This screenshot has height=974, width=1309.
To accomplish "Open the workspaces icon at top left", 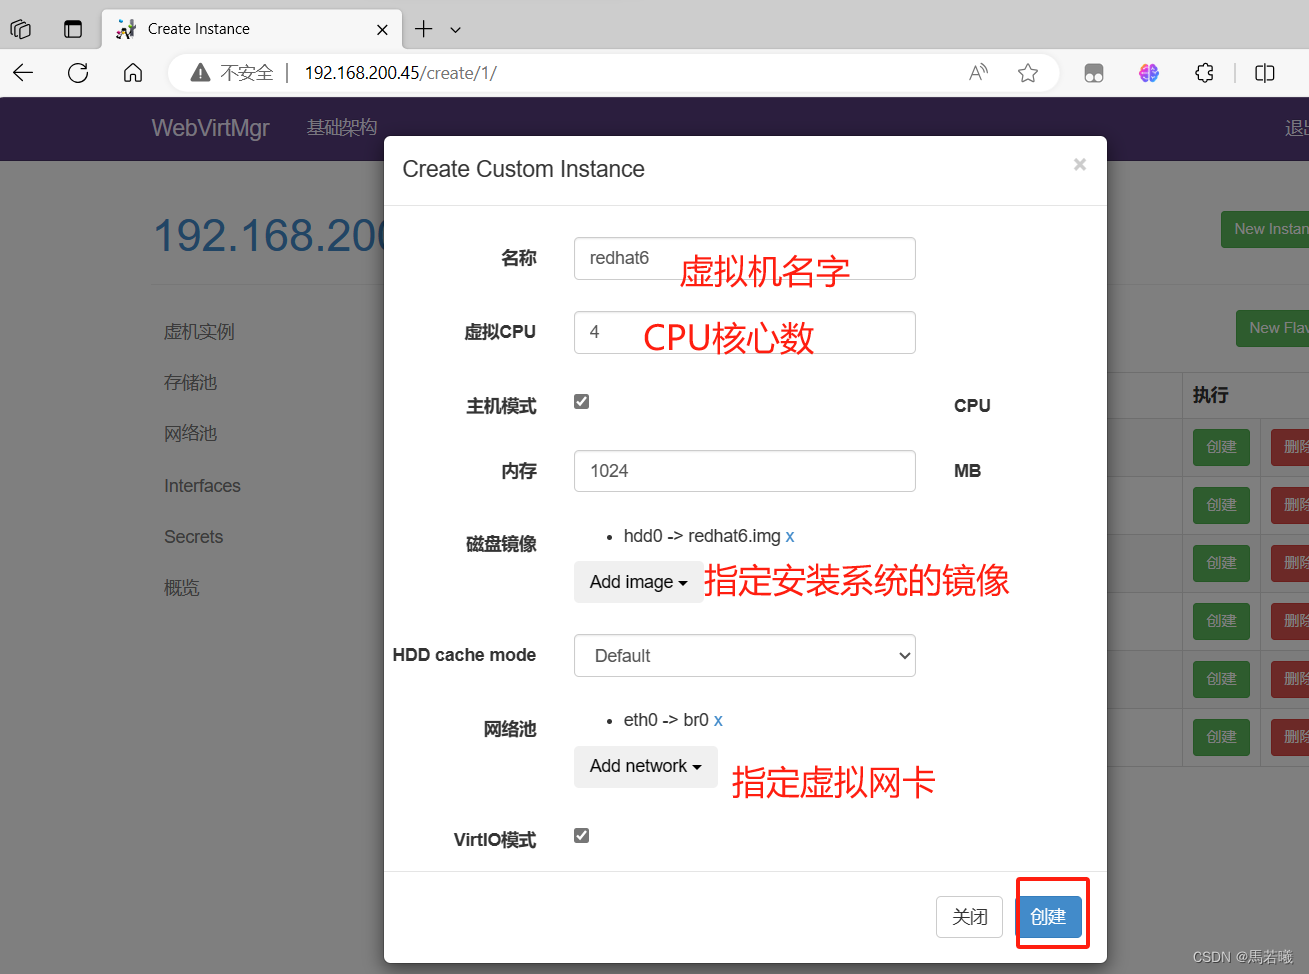I will (x=21, y=29).
